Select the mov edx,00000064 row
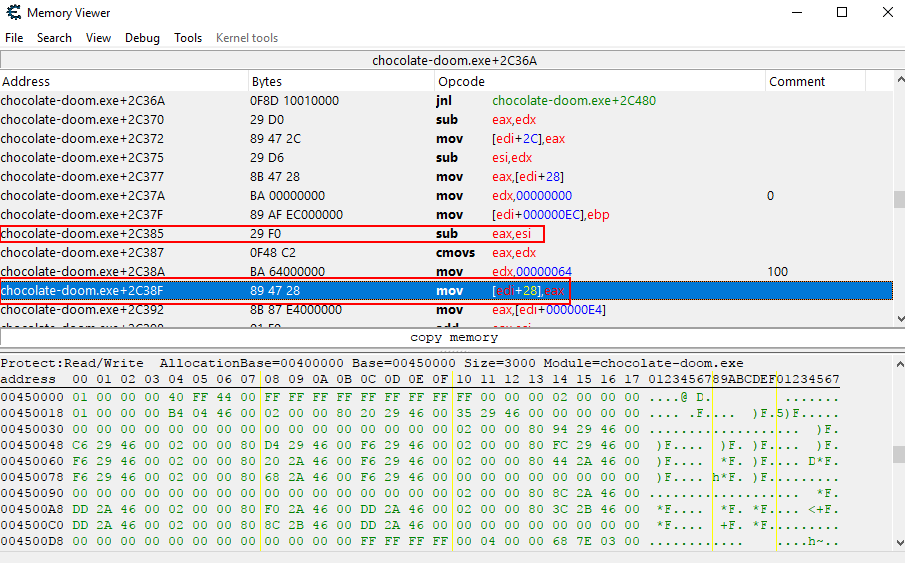905x563 pixels. click(x=300, y=272)
